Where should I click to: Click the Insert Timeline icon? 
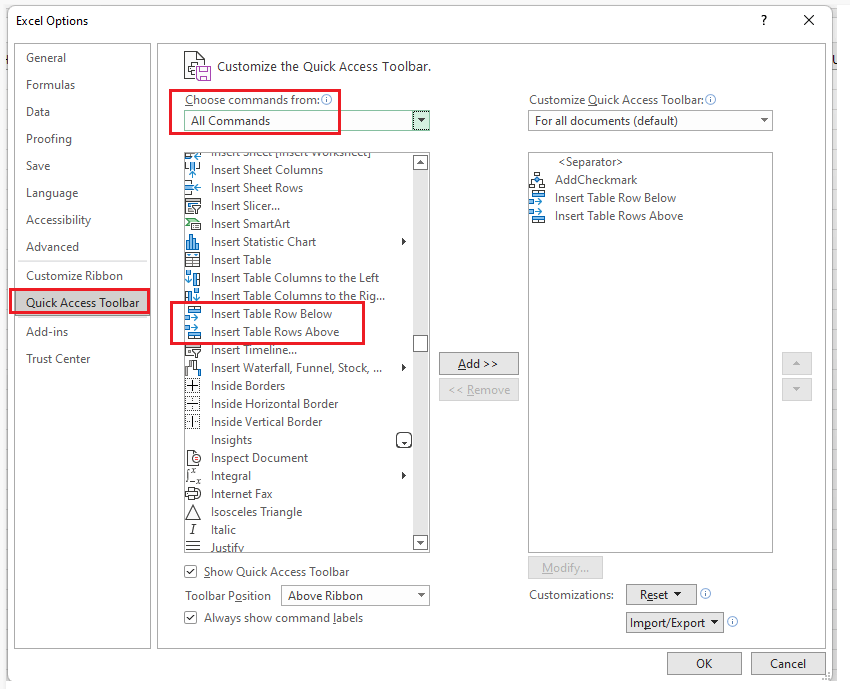coord(193,350)
